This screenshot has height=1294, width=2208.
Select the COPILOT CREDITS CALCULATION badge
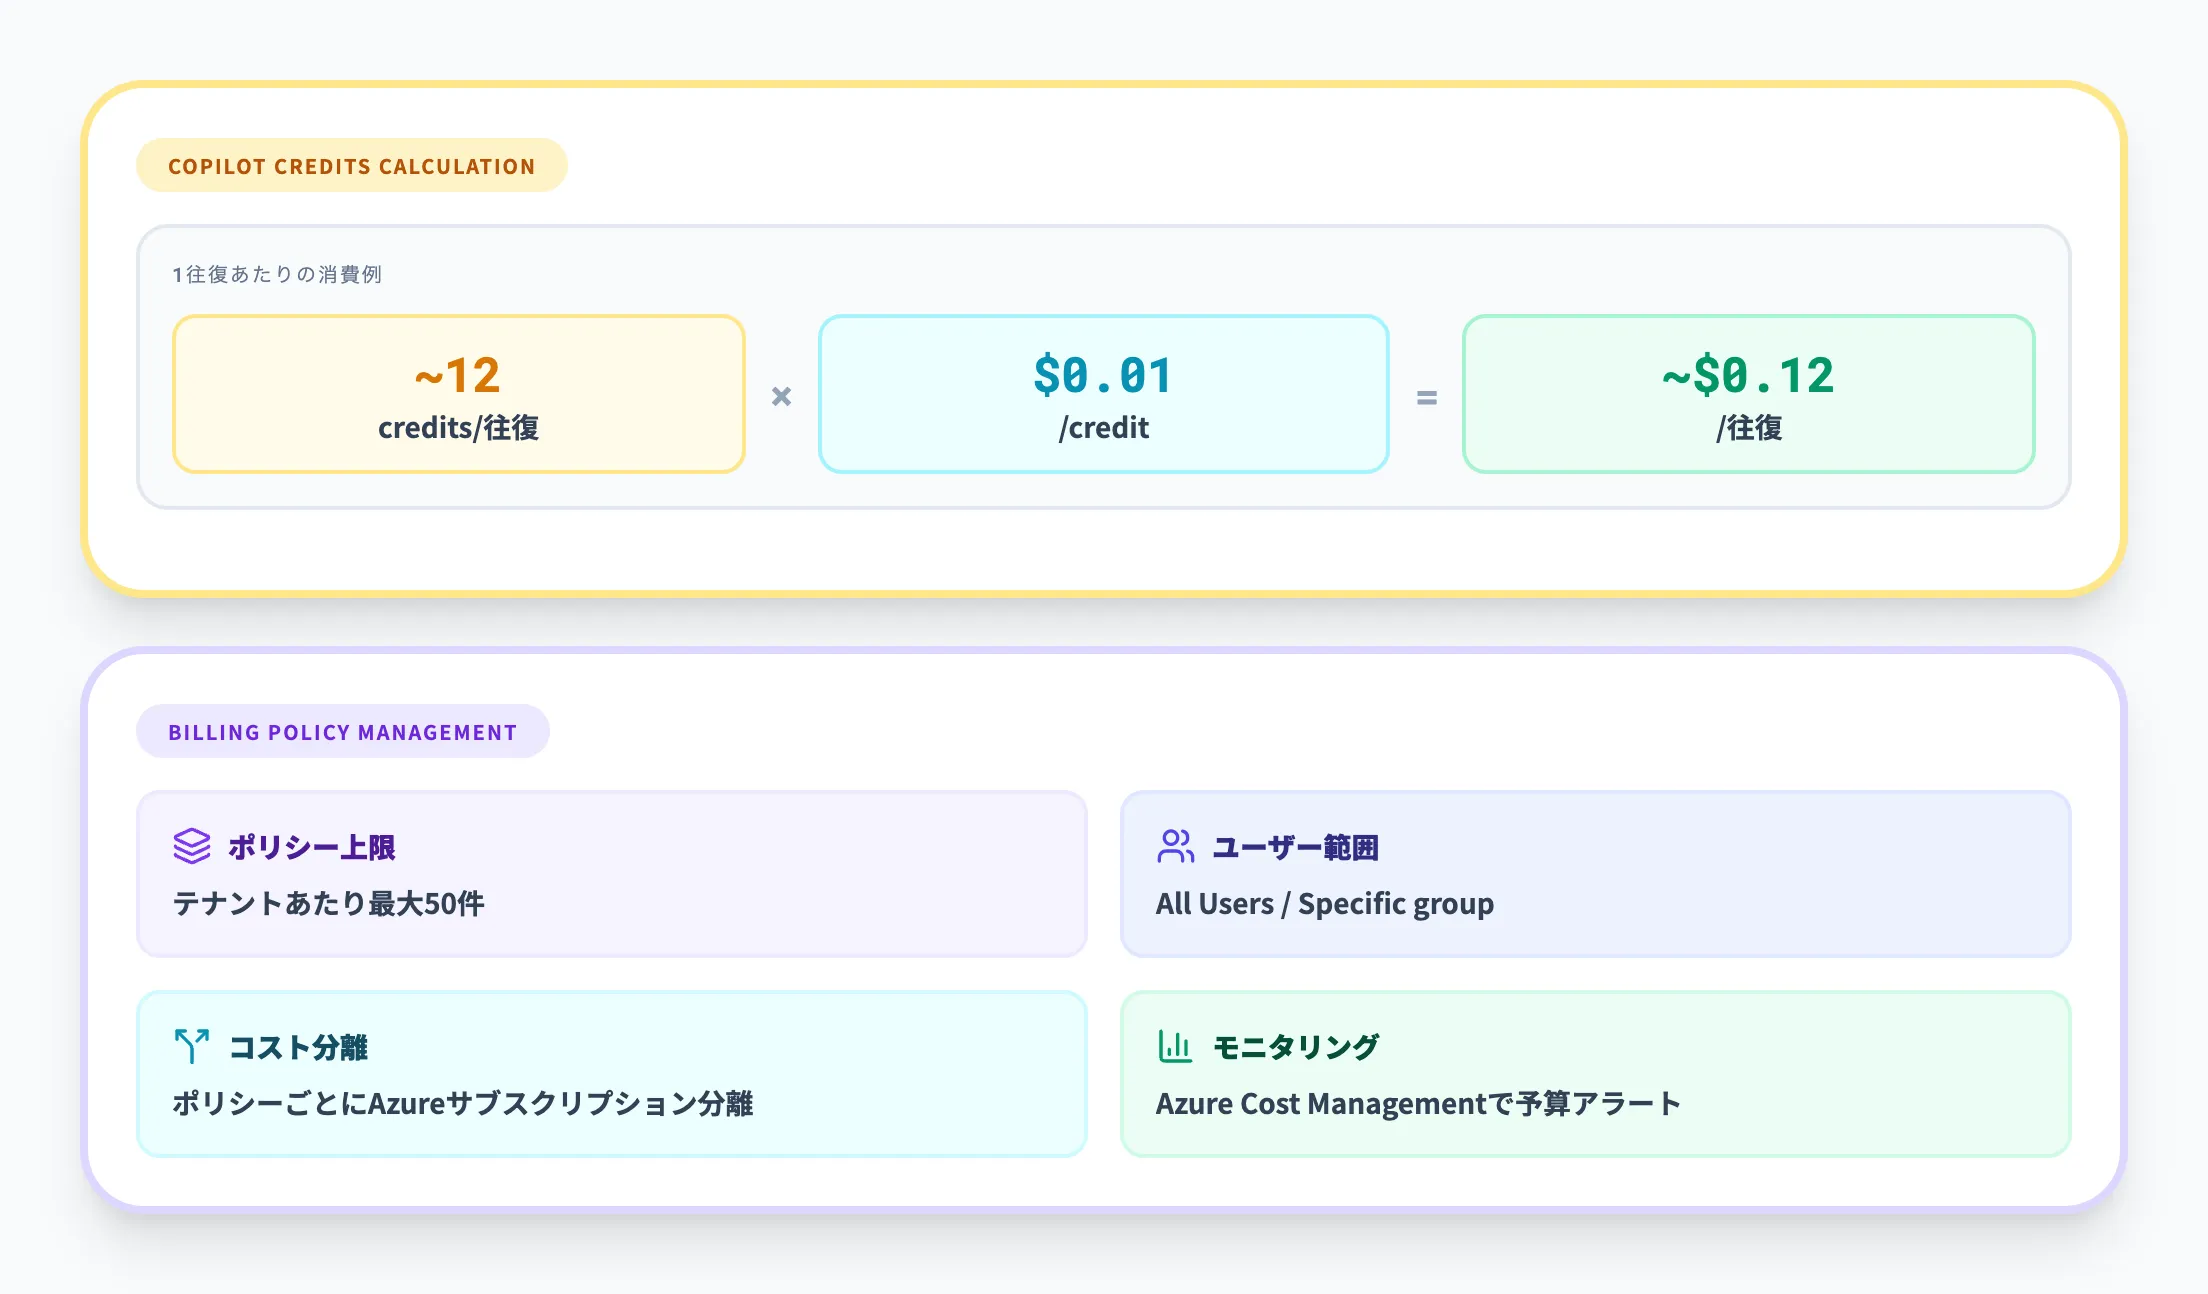click(x=352, y=166)
